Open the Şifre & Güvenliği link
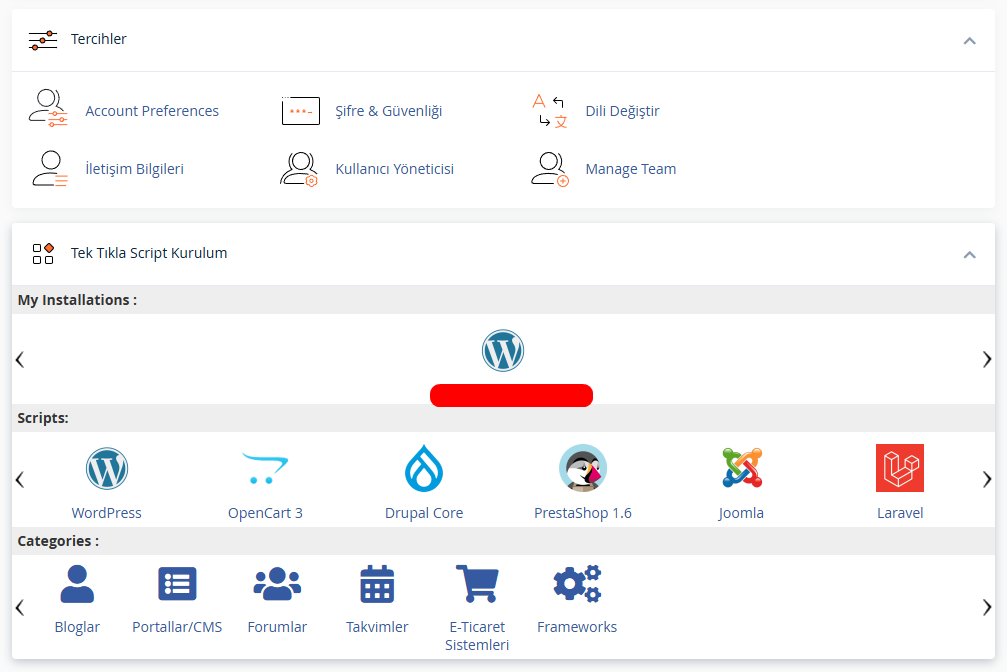This screenshot has height=672, width=1007. click(389, 111)
